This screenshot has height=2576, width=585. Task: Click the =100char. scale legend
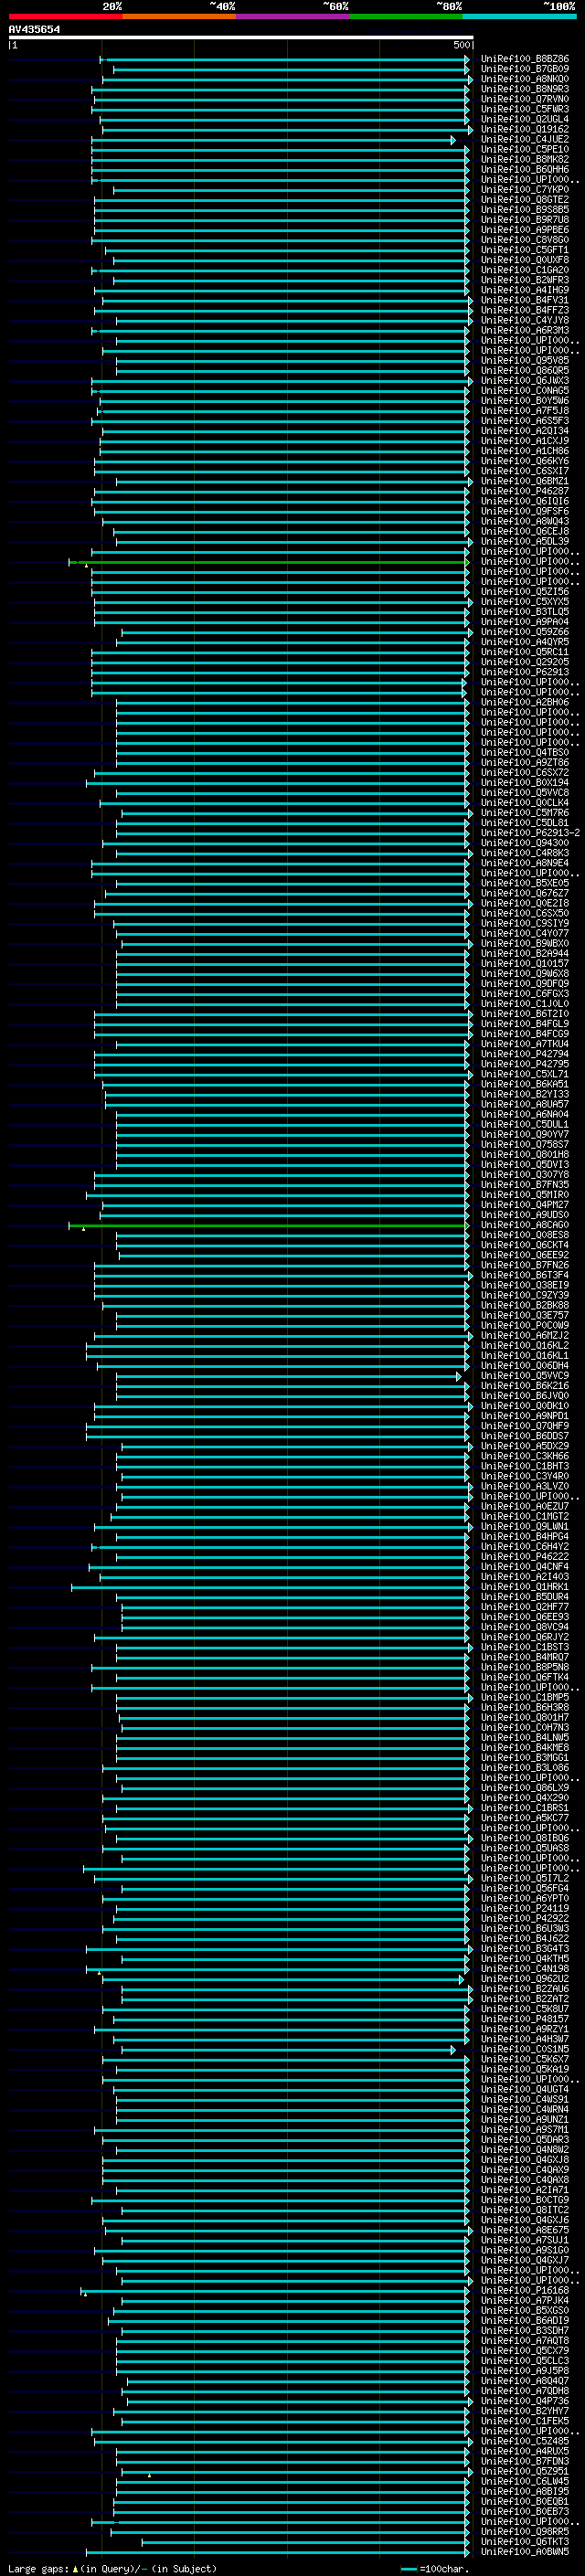(x=434, y=2568)
